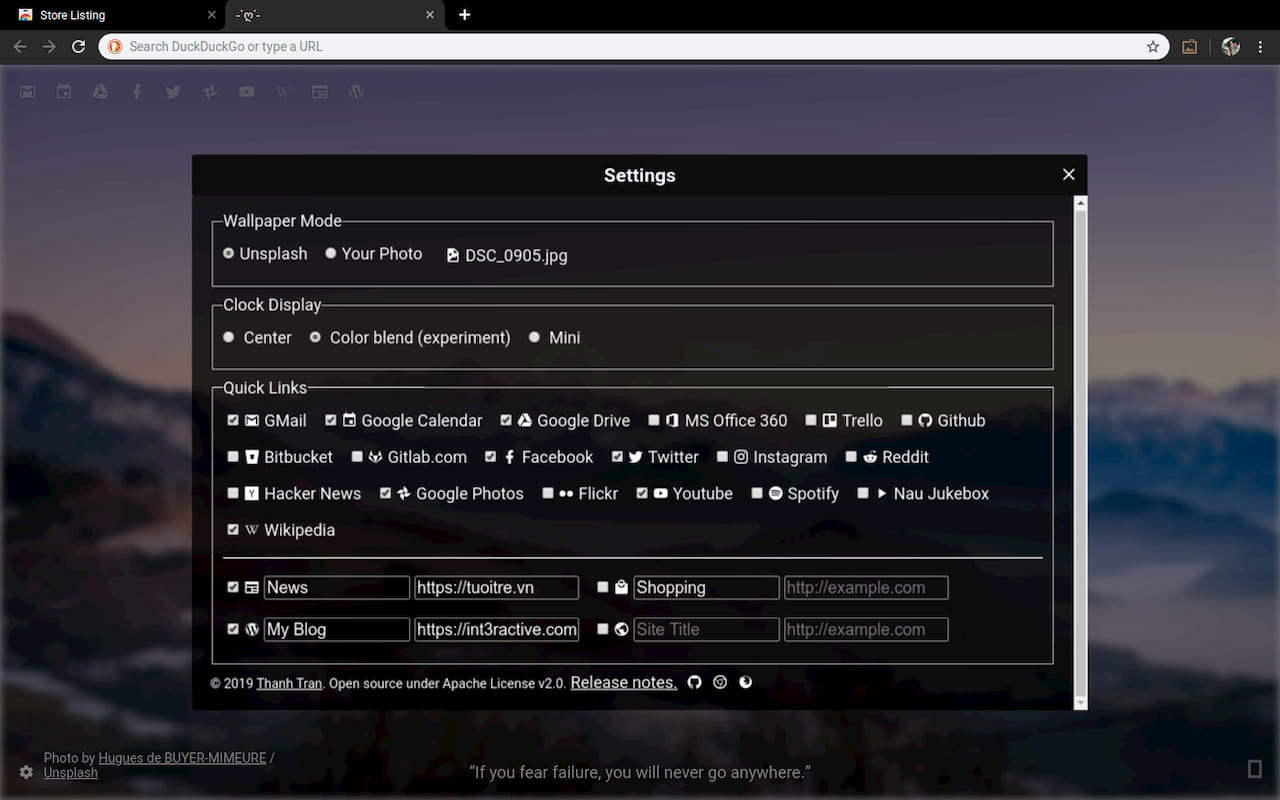Enable the Github quick link checkbox
The height and width of the screenshot is (800, 1280).
(907, 421)
